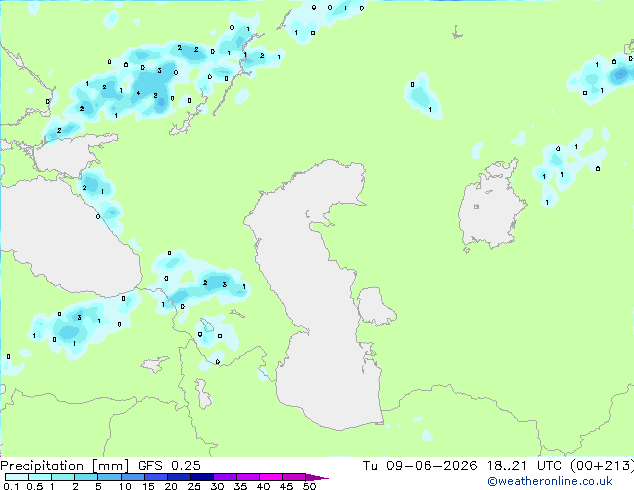This screenshot has height=490, width=634.
Task: Click the "30" legend scale label
Action: [x=217, y=486]
